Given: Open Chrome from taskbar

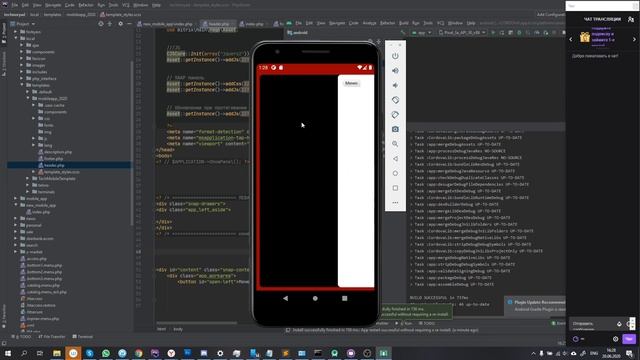Looking at the screenshot, I should (x=138, y=353).
